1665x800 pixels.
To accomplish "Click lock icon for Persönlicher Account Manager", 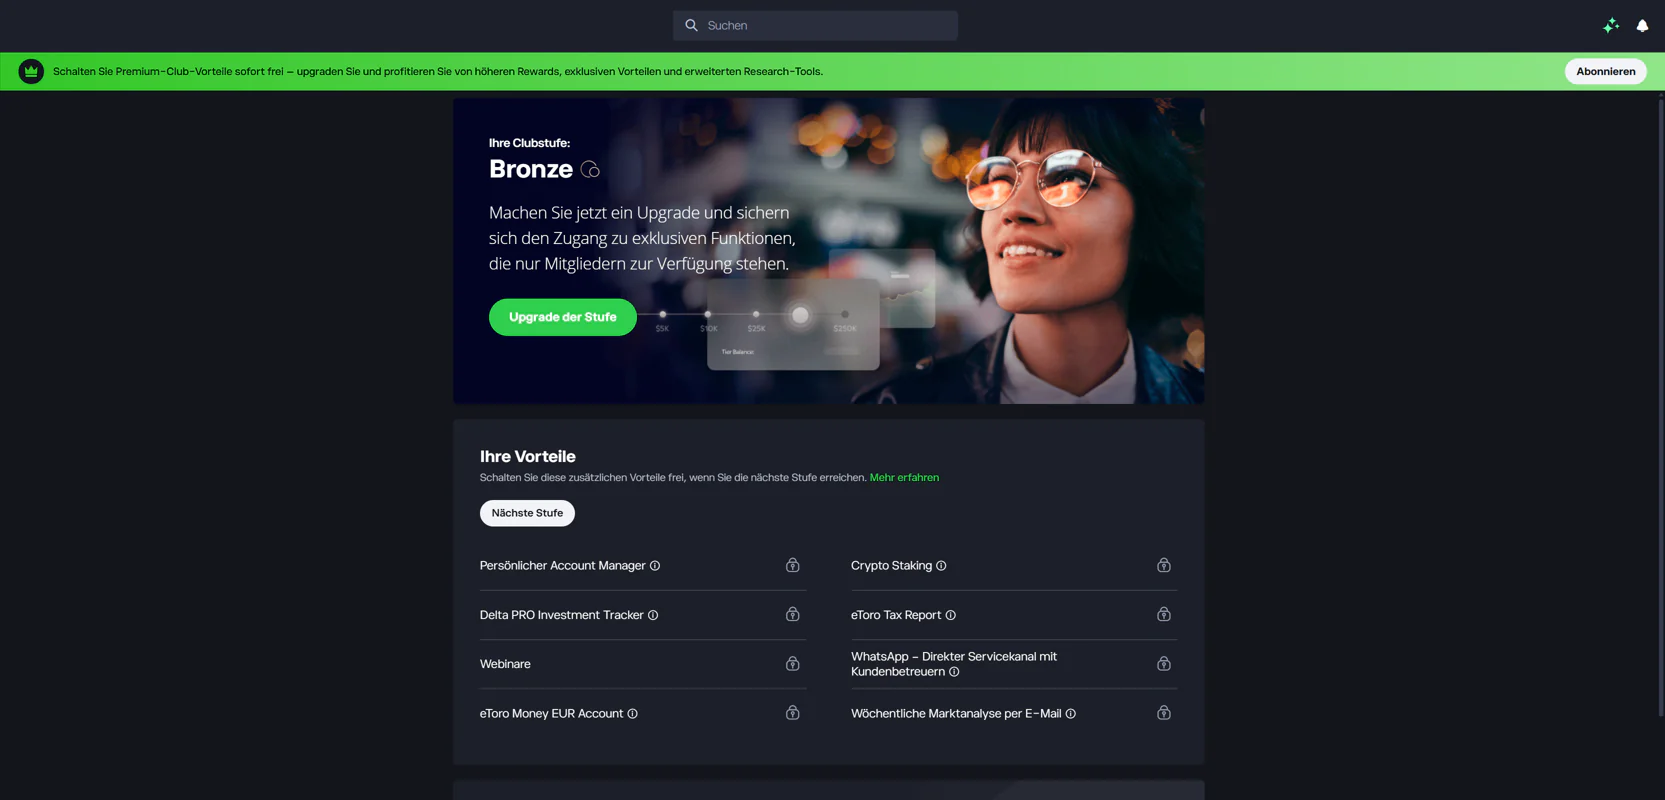I will point(792,565).
